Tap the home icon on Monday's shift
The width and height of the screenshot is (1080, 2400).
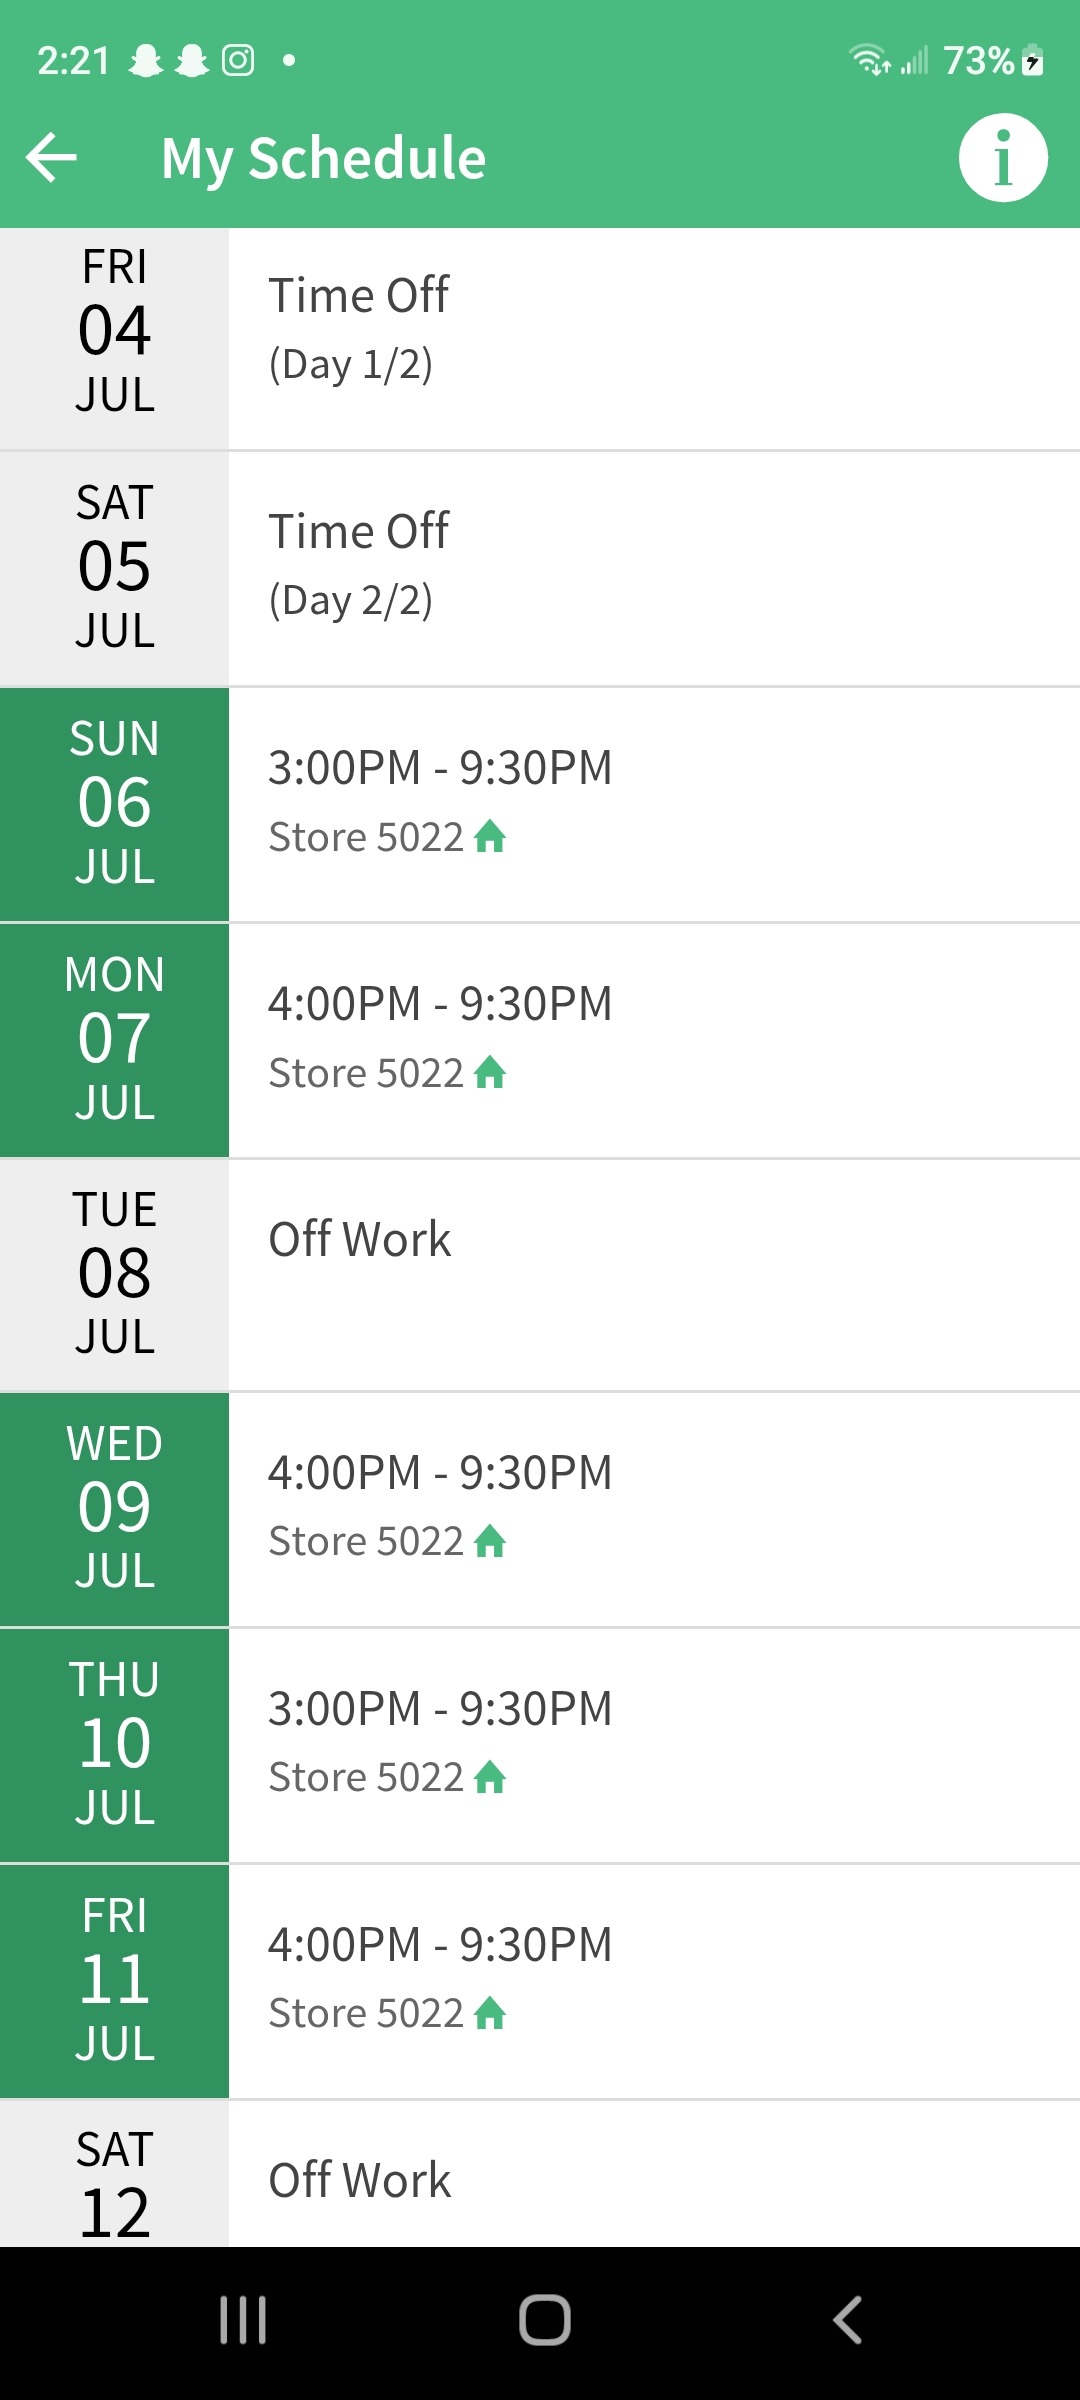click(x=490, y=1072)
